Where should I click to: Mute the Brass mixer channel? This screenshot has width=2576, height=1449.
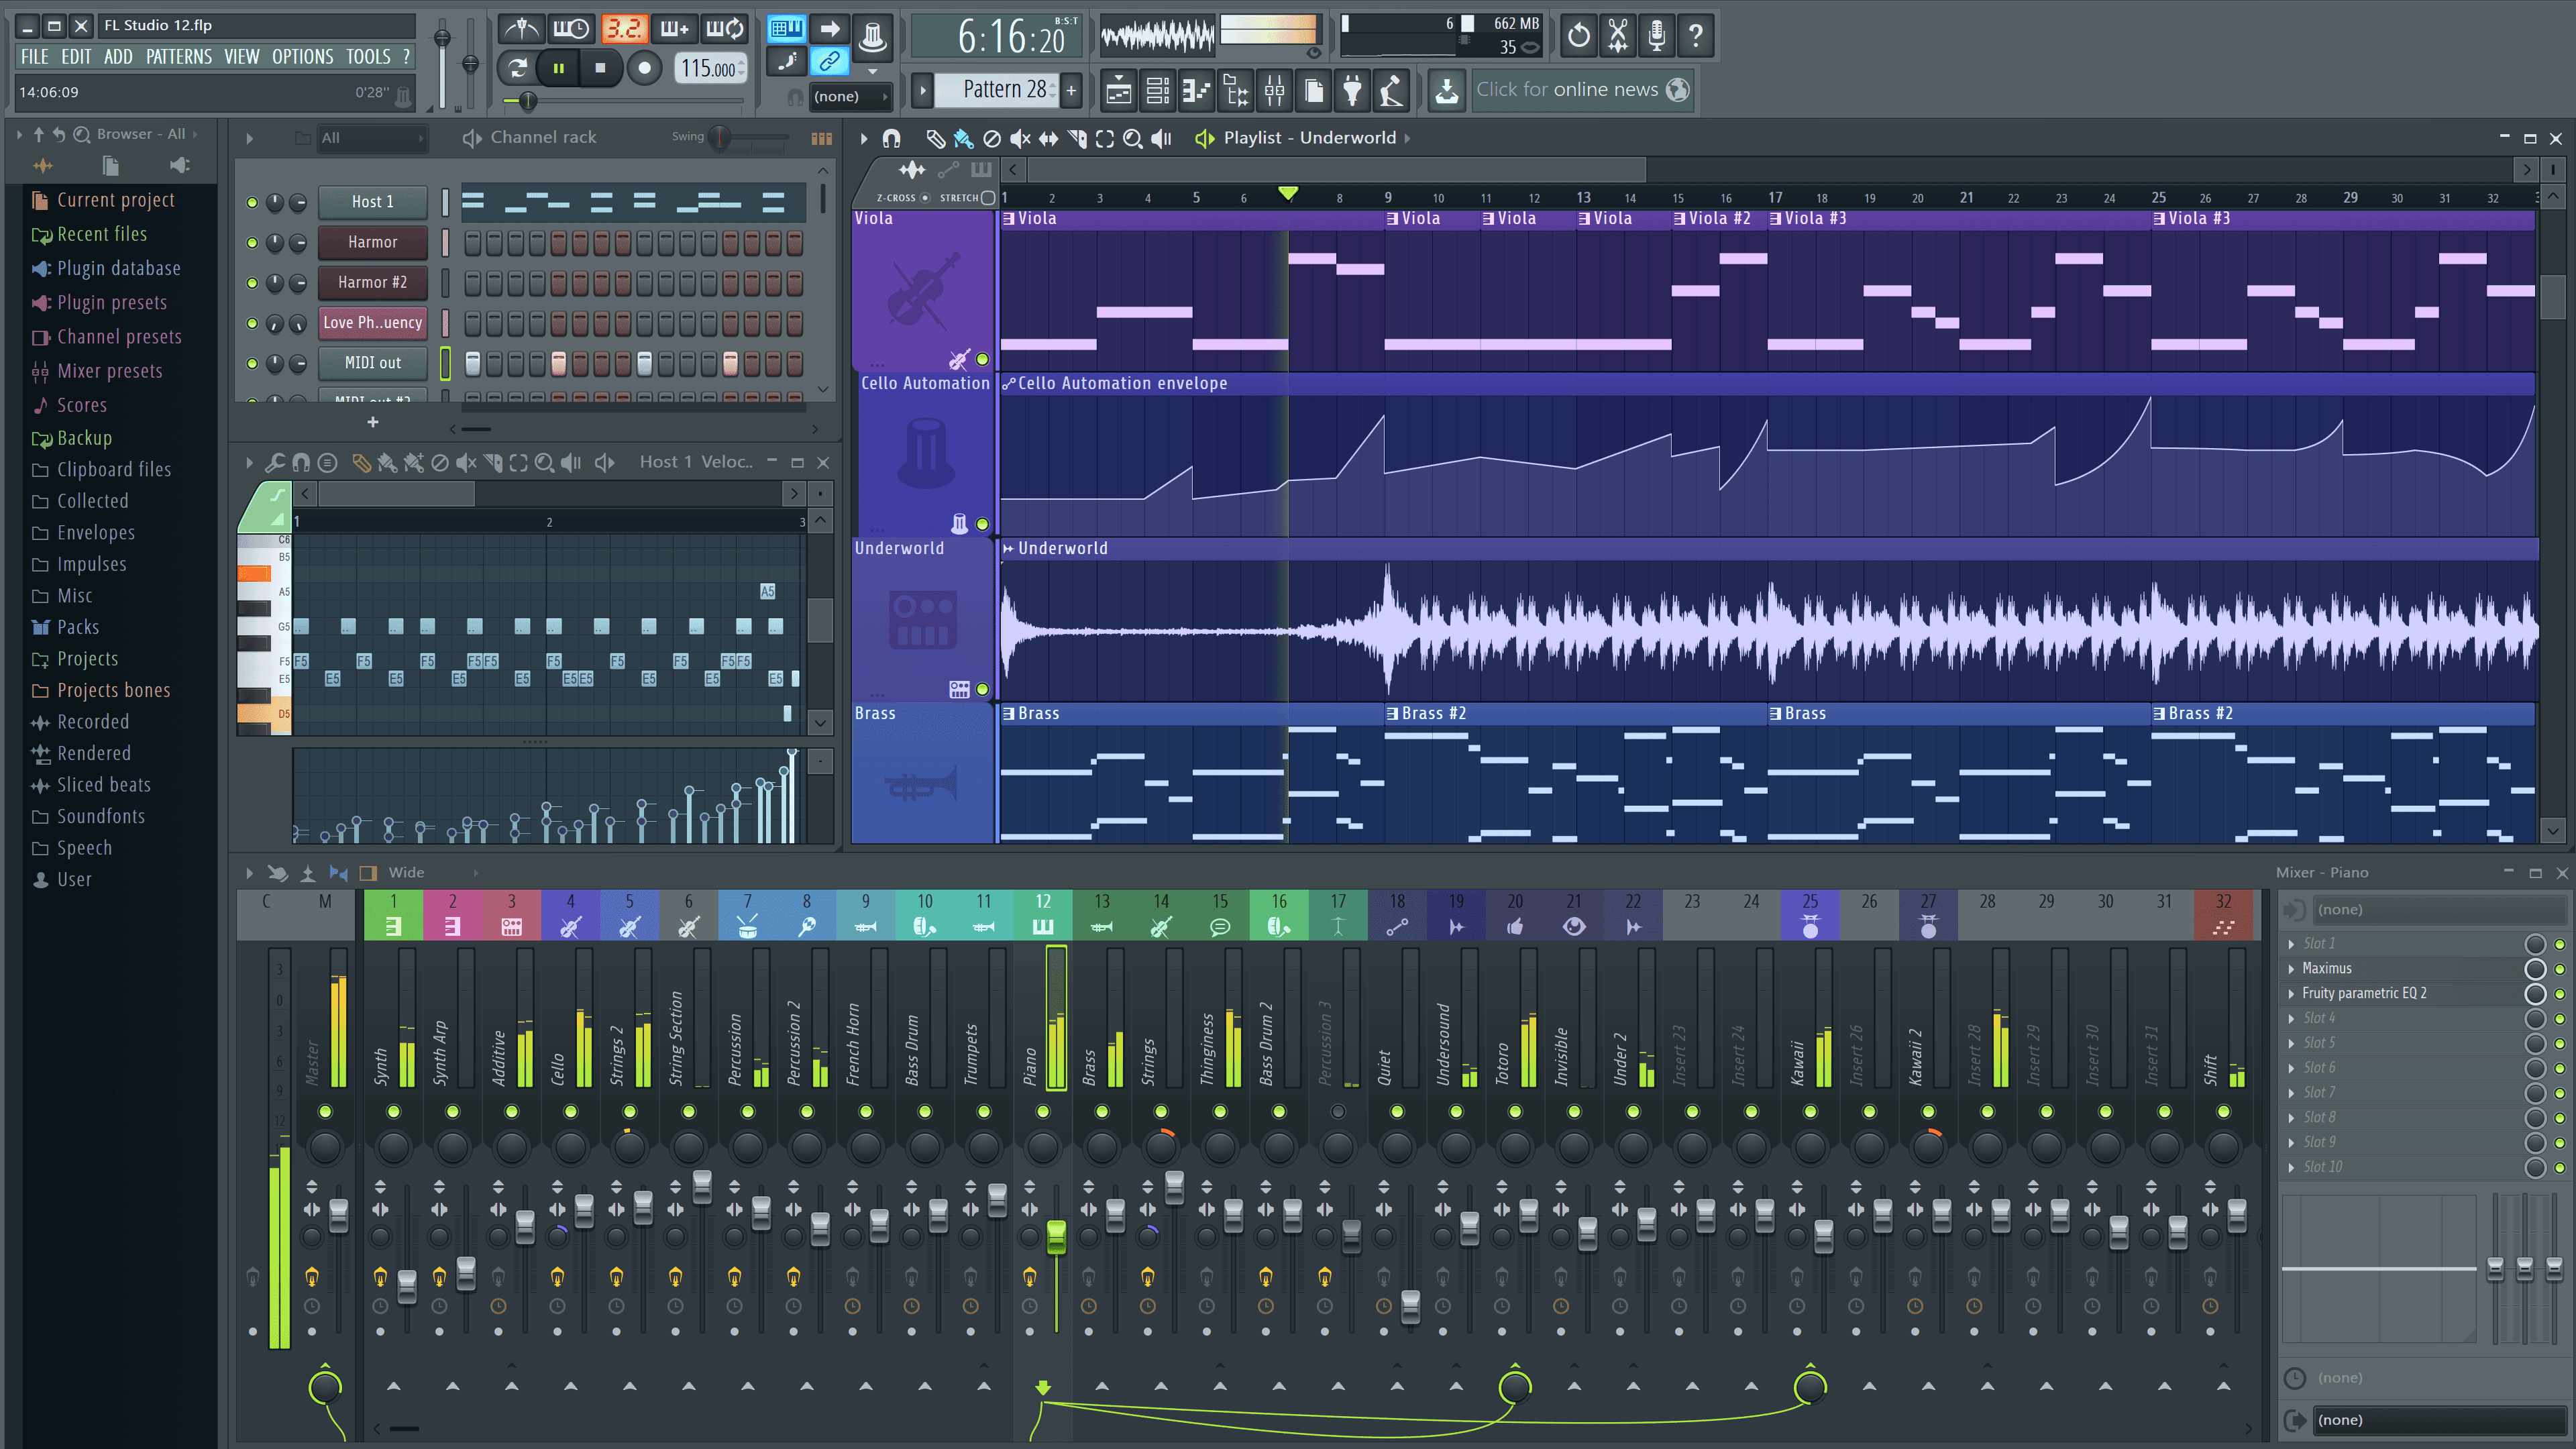click(1100, 1111)
